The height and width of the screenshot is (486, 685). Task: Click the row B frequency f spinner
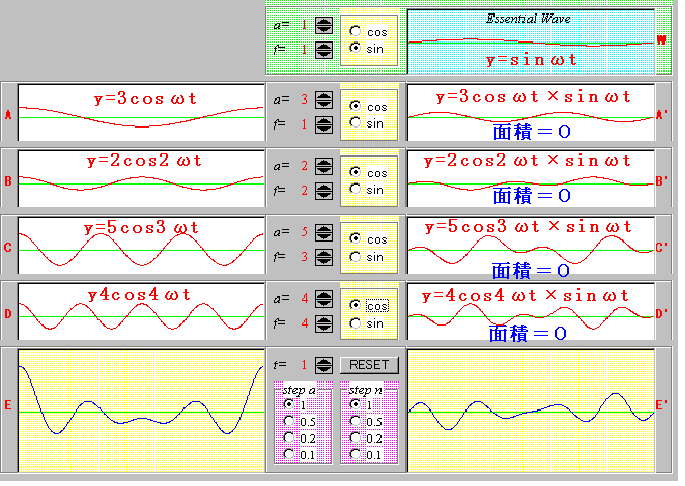[x=324, y=191]
